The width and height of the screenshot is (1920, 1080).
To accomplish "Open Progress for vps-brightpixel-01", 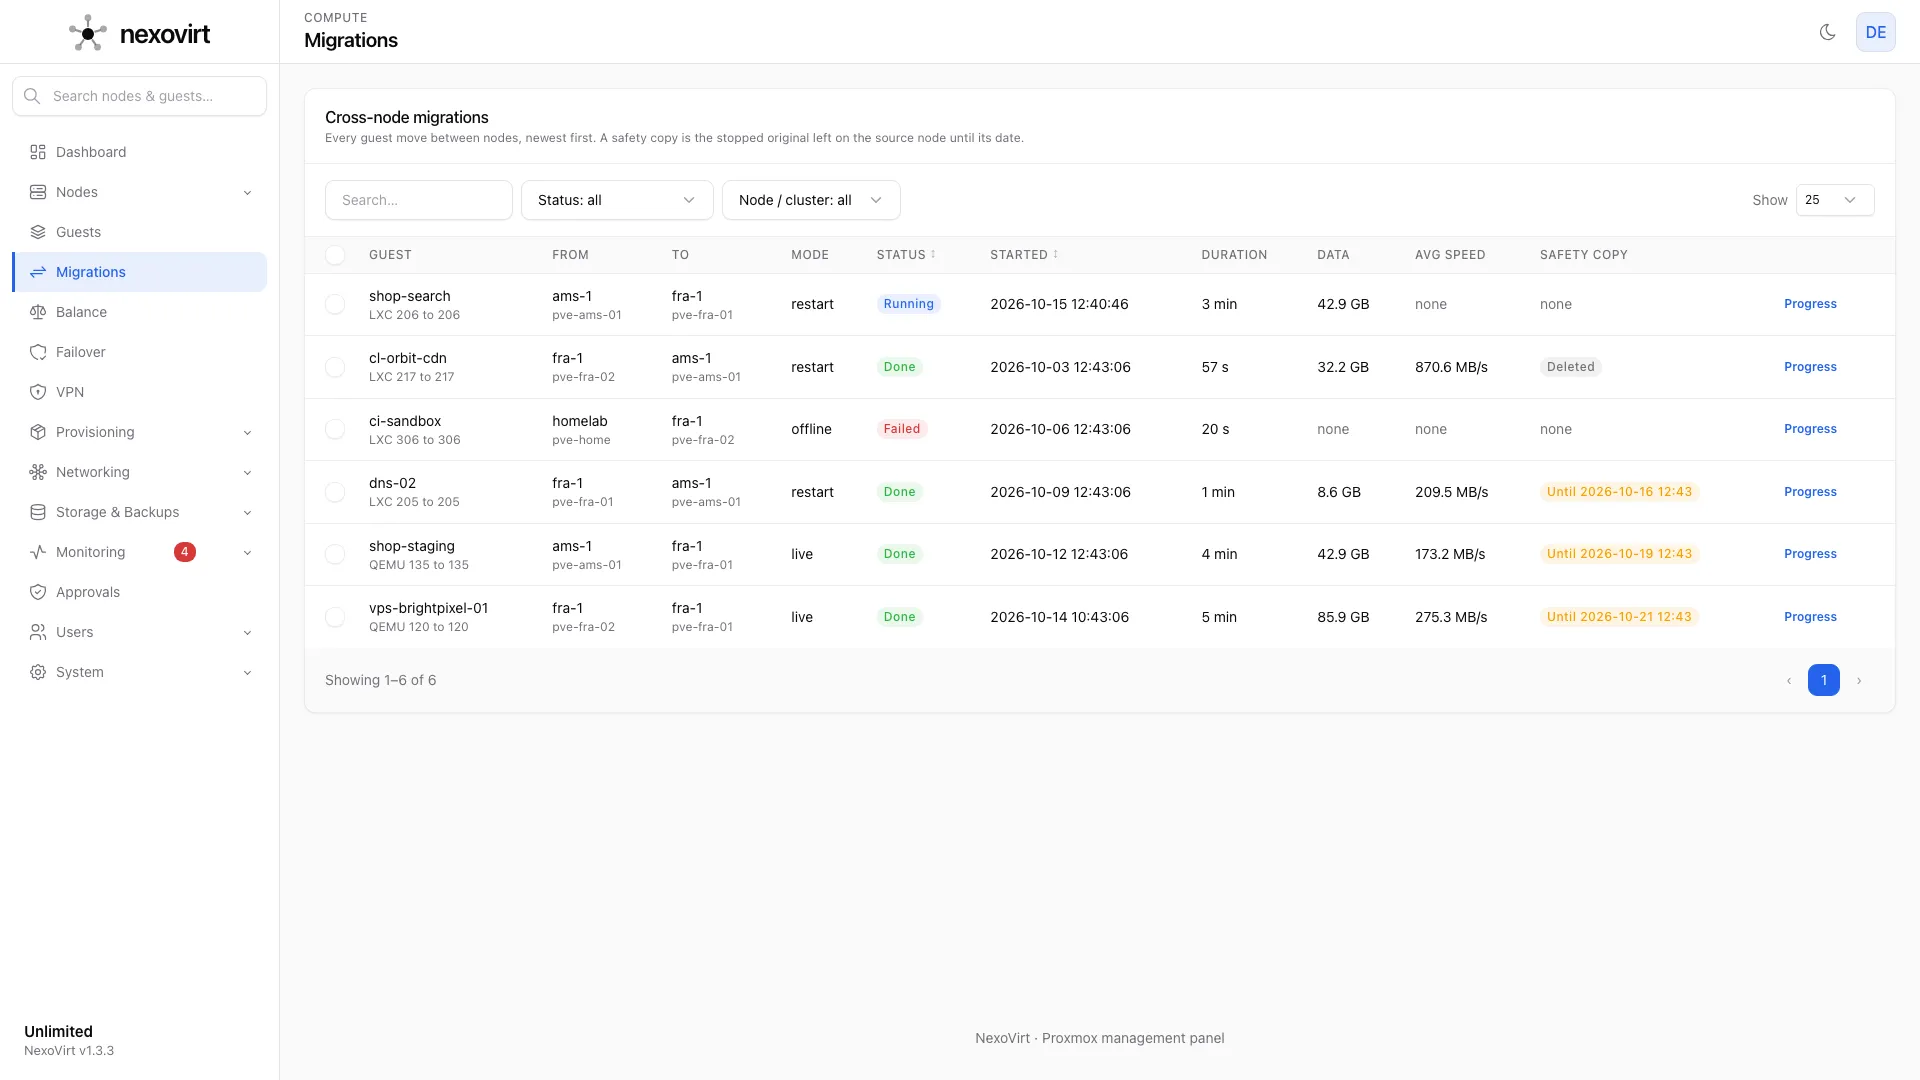I will coord(1810,617).
